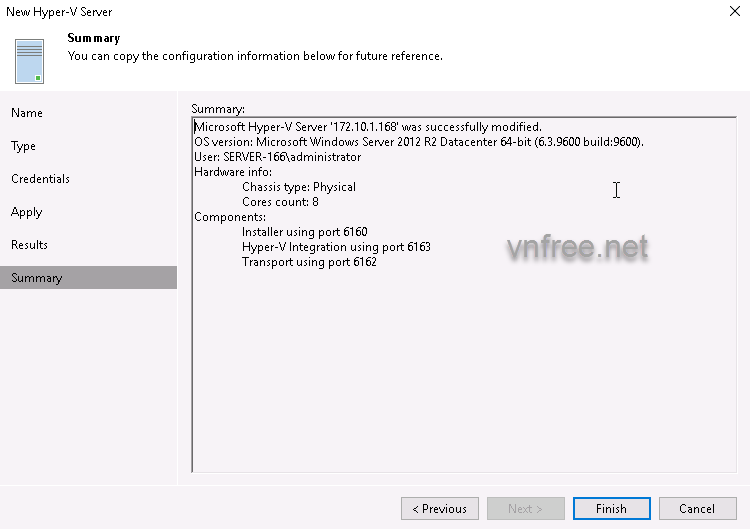Click the server successfully modified line
The width and height of the screenshot is (750, 529).
pyautogui.click(x=368, y=127)
